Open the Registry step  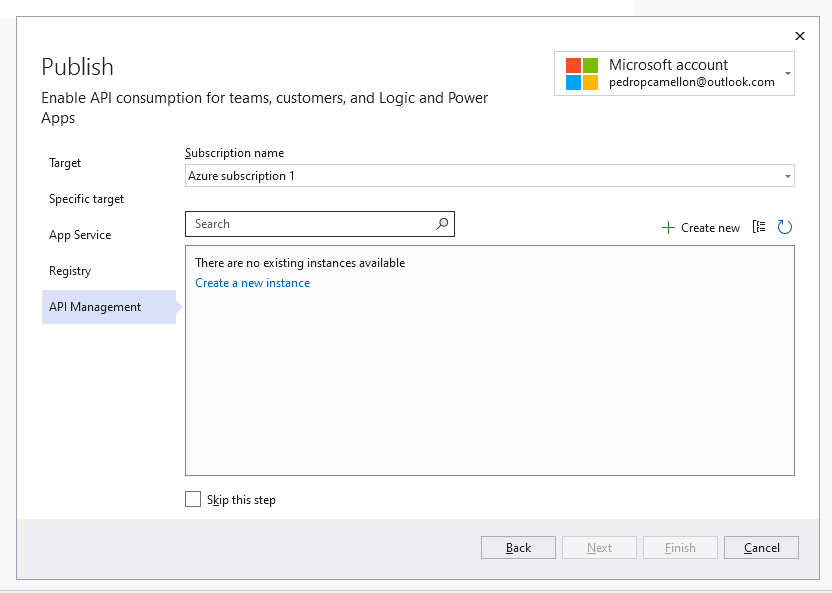click(72, 271)
